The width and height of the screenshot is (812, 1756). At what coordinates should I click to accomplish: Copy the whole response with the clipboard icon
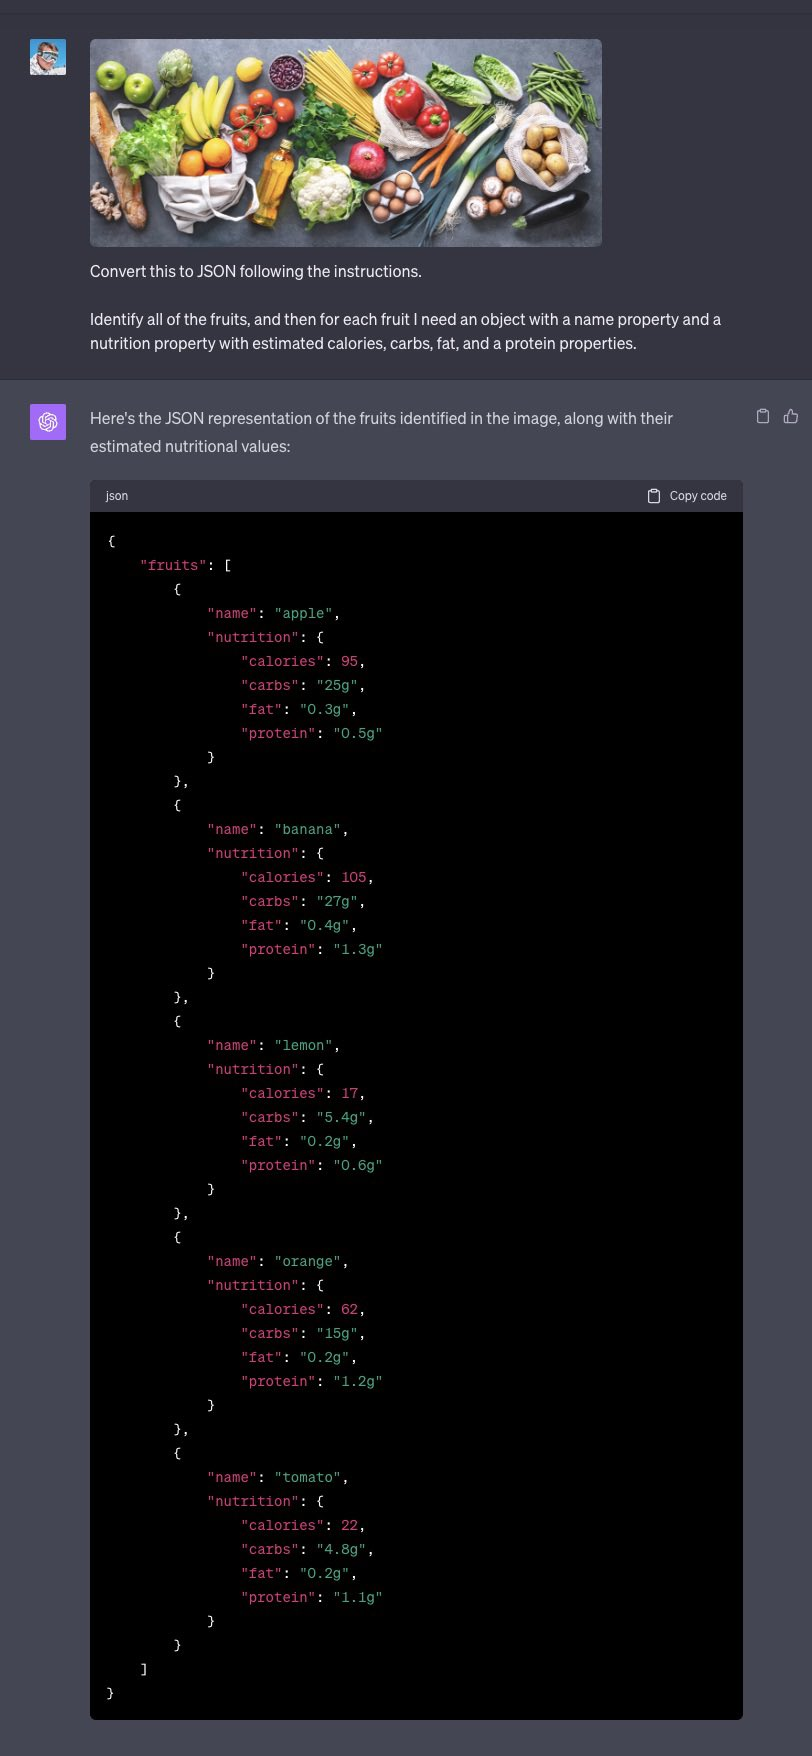(763, 416)
